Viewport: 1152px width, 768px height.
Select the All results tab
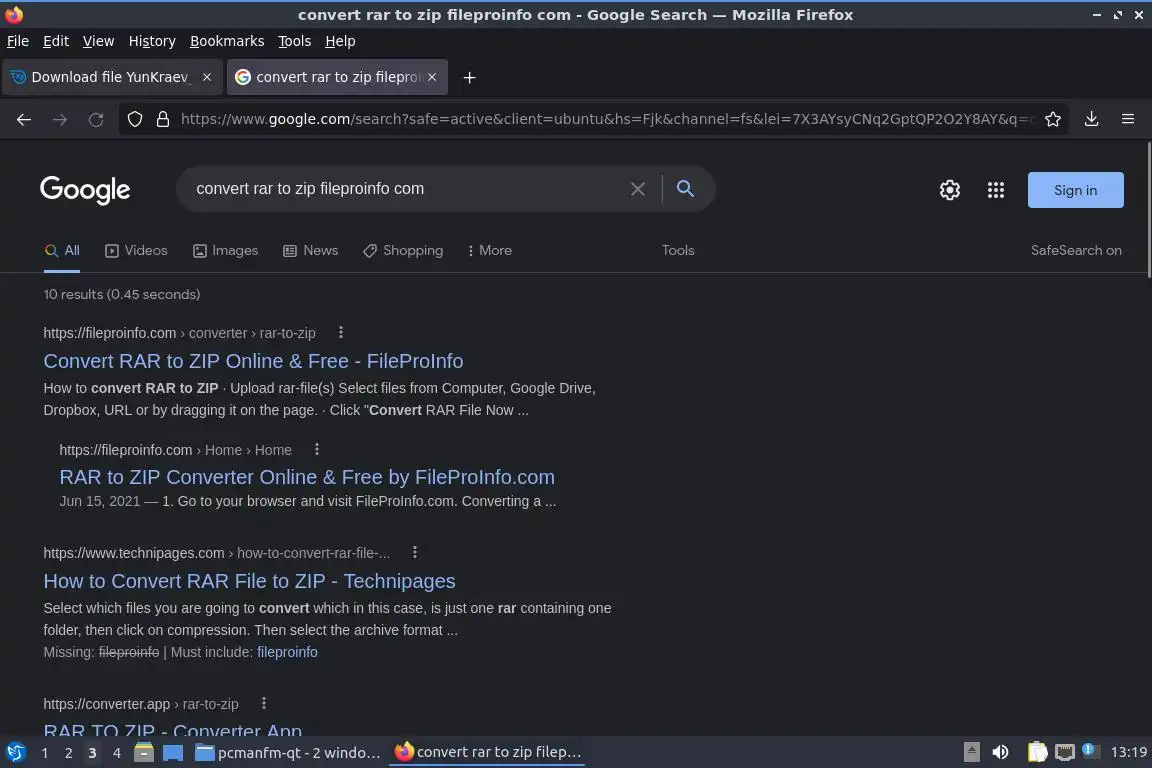62,251
